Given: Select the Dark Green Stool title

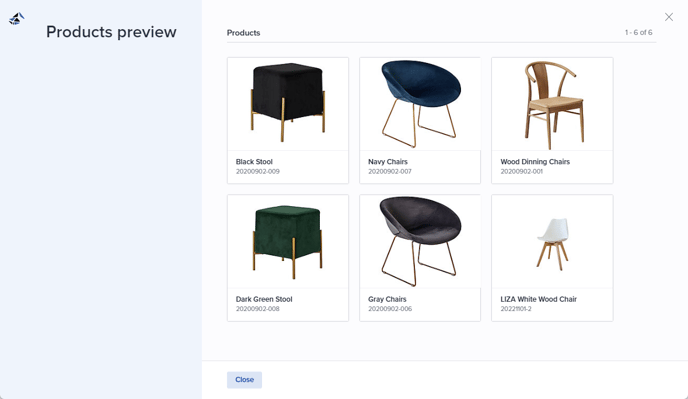Looking at the screenshot, I should click(264, 299).
